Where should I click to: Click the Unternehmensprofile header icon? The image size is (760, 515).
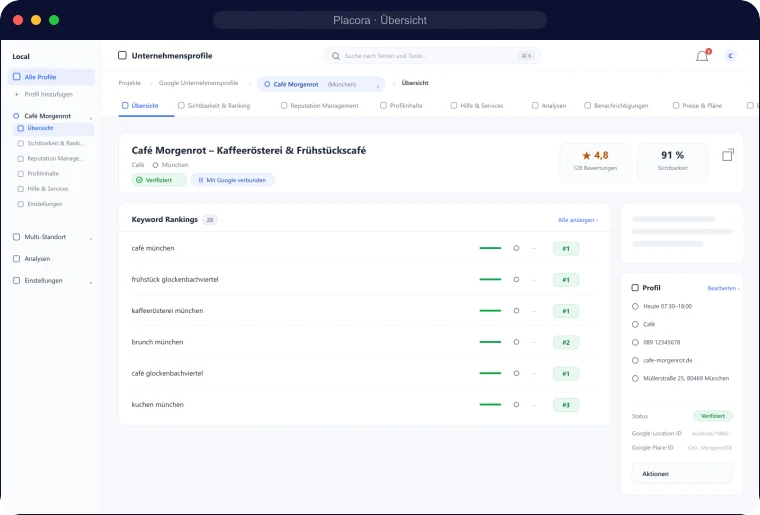(x=122, y=55)
